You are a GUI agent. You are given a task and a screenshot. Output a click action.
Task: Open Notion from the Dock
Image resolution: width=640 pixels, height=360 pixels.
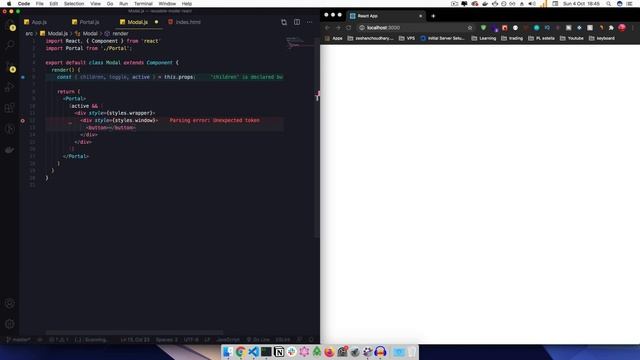[279, 352]
